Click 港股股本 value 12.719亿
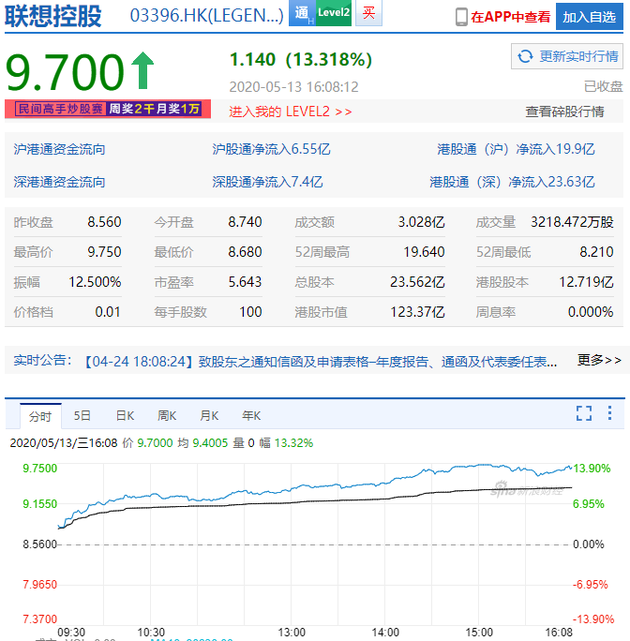Viewport: 630px width, 641px height. click(586, 282)
